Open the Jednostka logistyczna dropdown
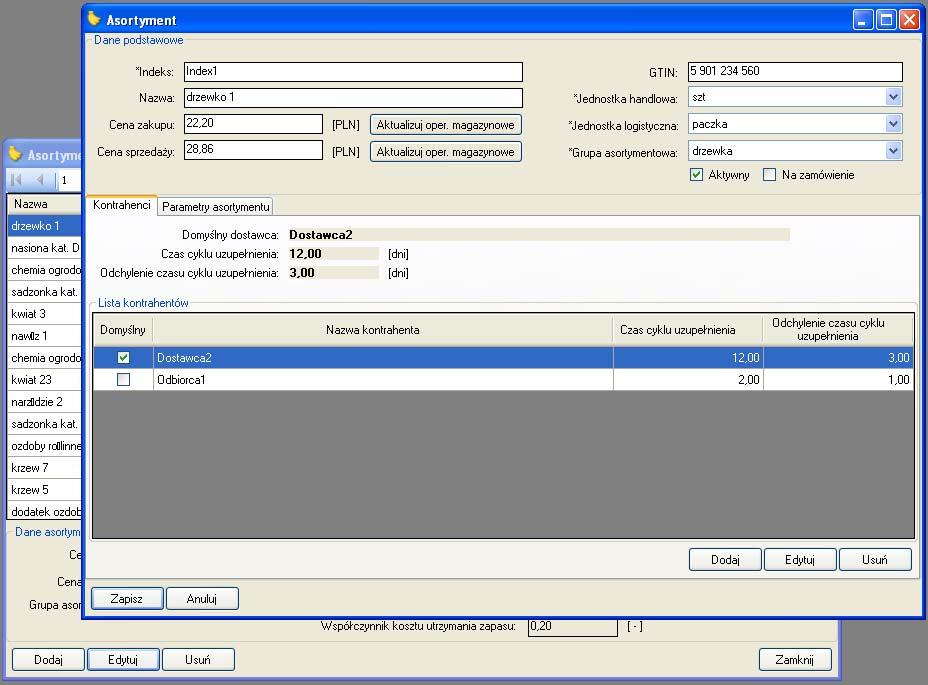 [893, 124]
